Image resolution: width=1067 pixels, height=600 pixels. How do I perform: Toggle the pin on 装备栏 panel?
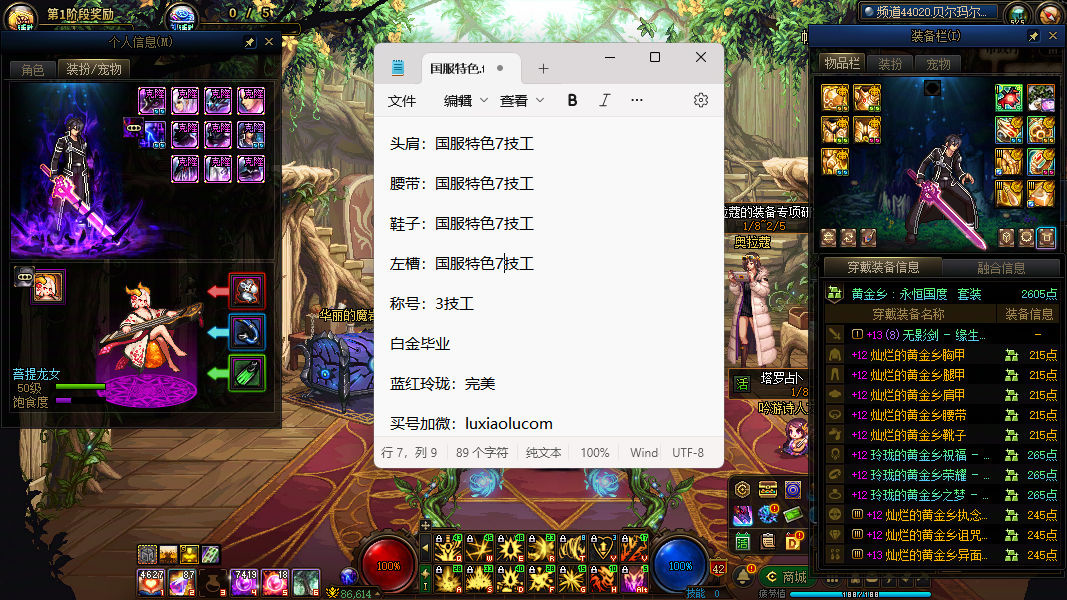pyautogui.click(x=1034, y=36)
